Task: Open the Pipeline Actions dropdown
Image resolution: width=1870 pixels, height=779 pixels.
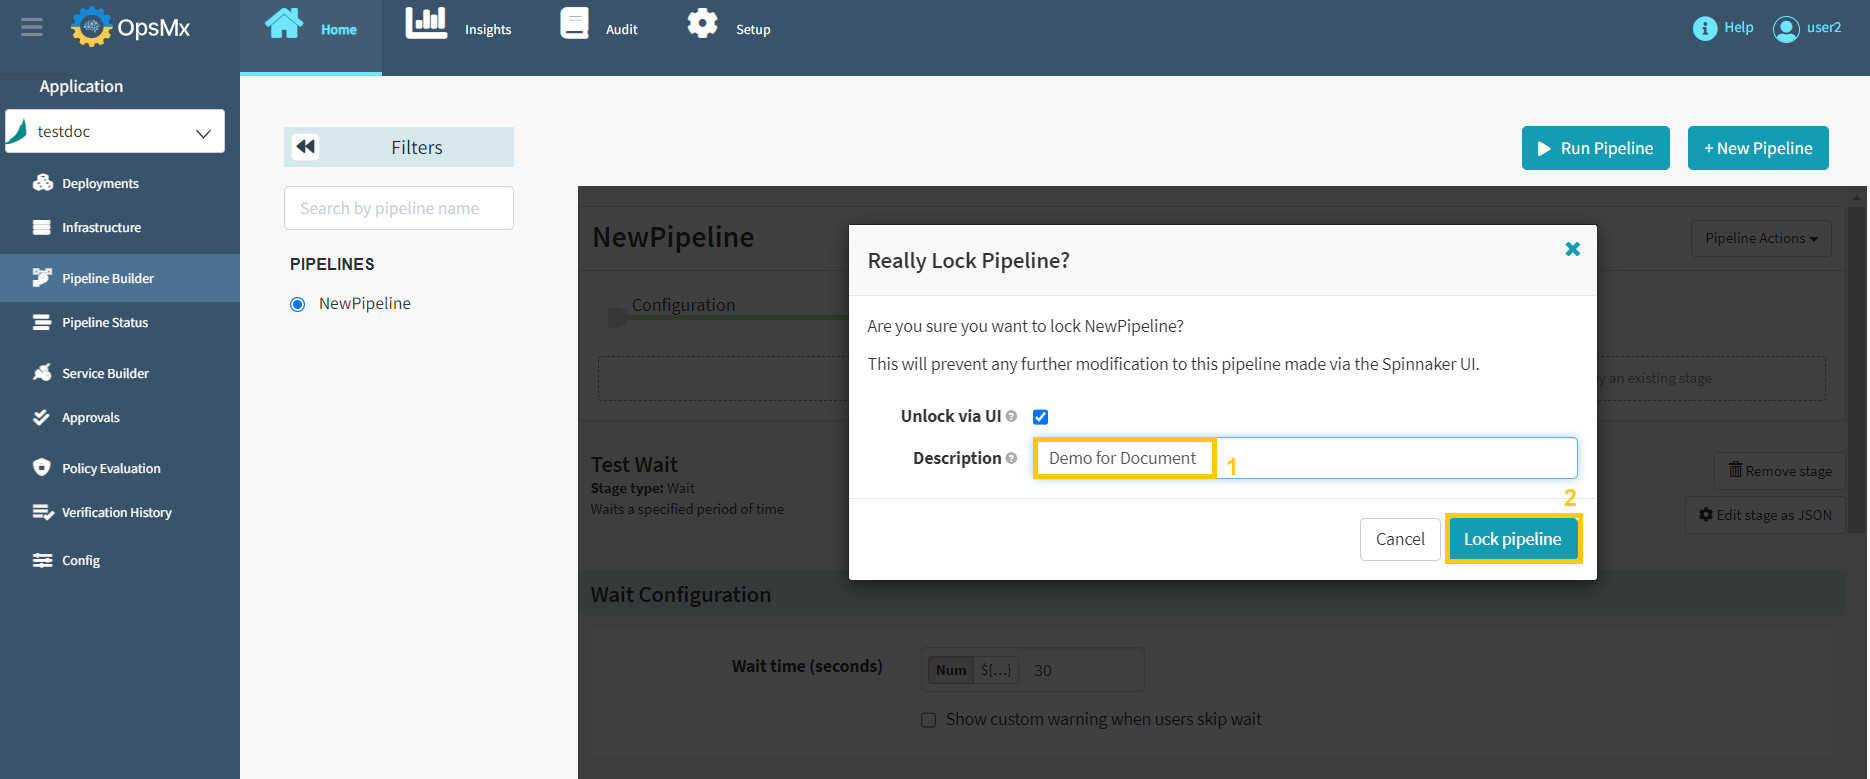Action: click(x=1760, y=238)
